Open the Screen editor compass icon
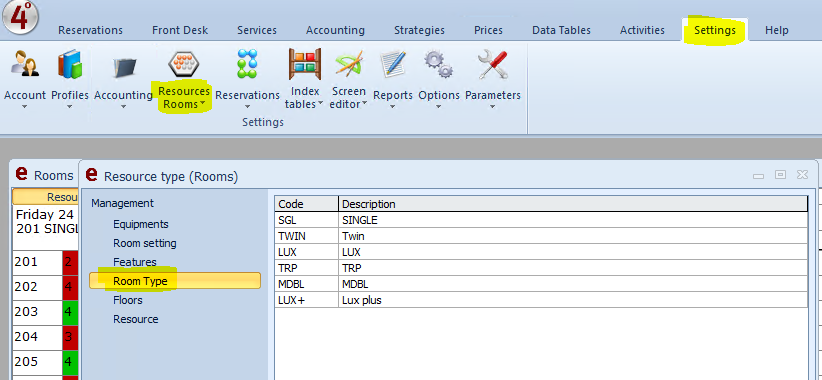The width and height of the screenshot is (822, 380). [349, 64]
